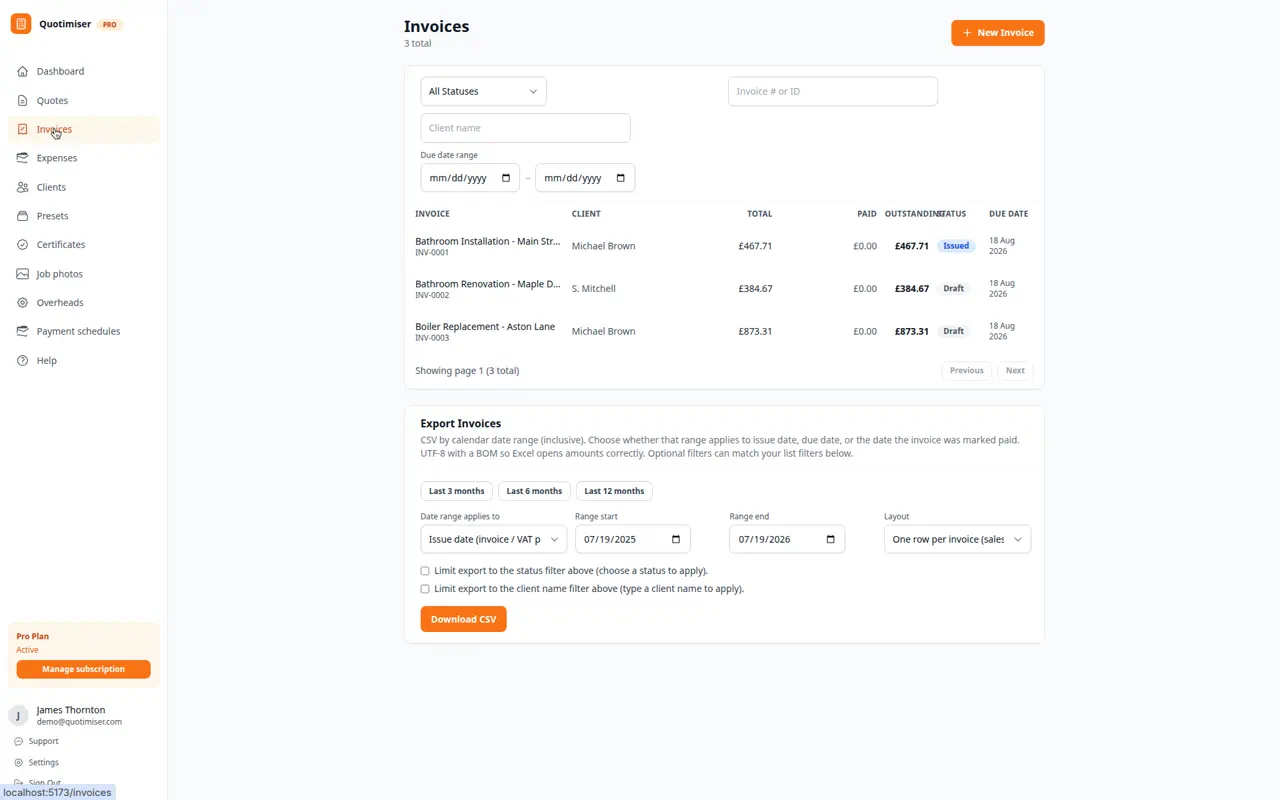Click Download CSV button

point(463,619)
